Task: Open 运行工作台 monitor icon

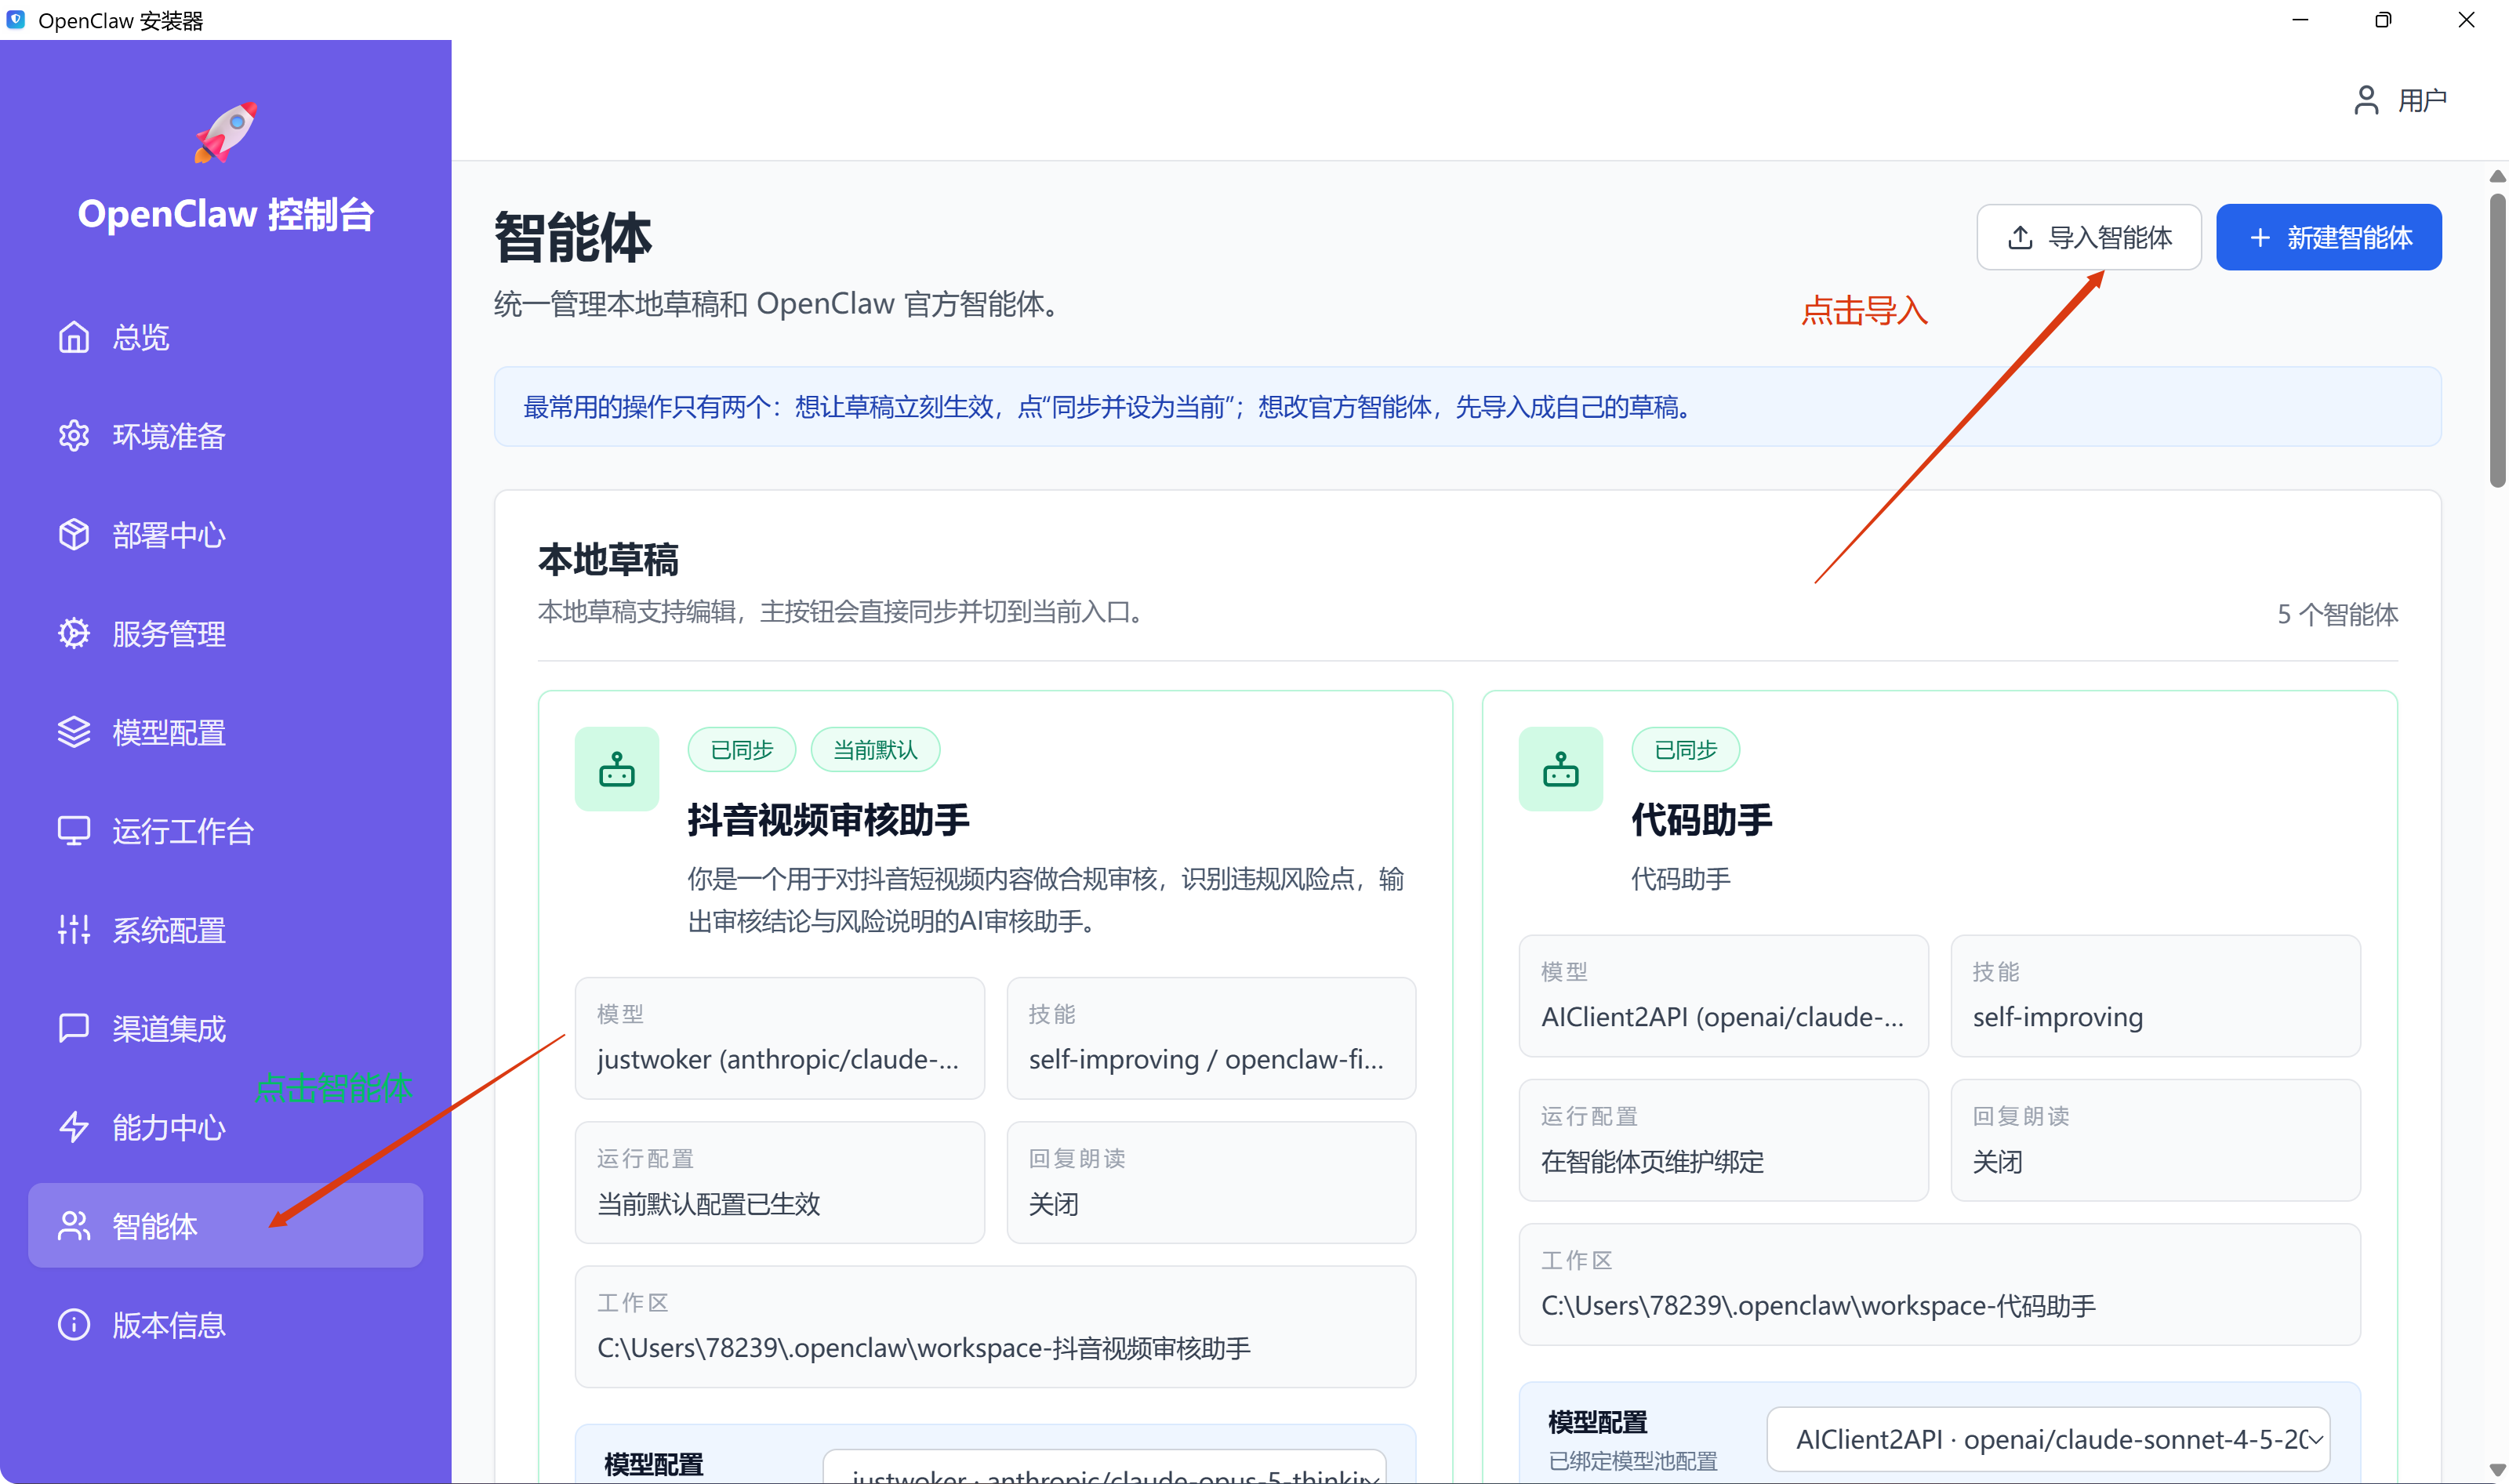Action: coord(73,831)
